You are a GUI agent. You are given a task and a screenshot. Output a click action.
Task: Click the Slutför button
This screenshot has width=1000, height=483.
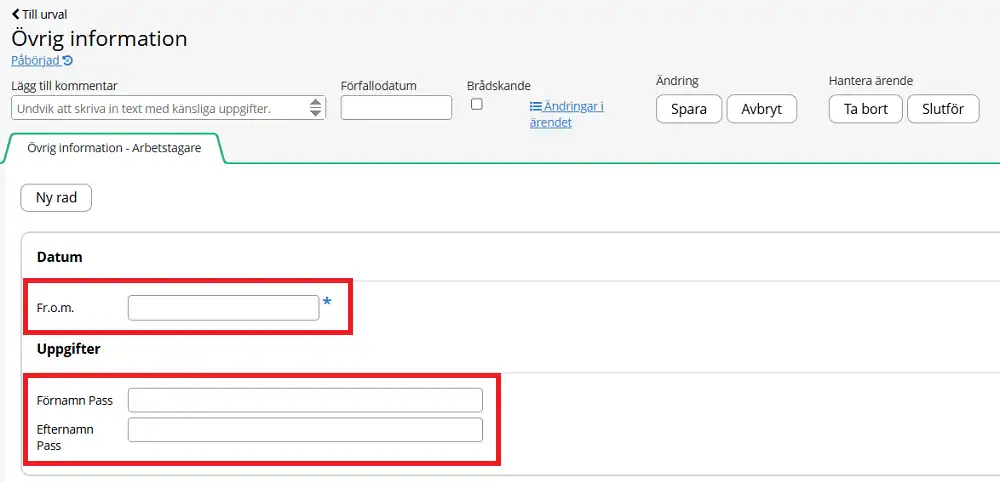pos(942,109)
